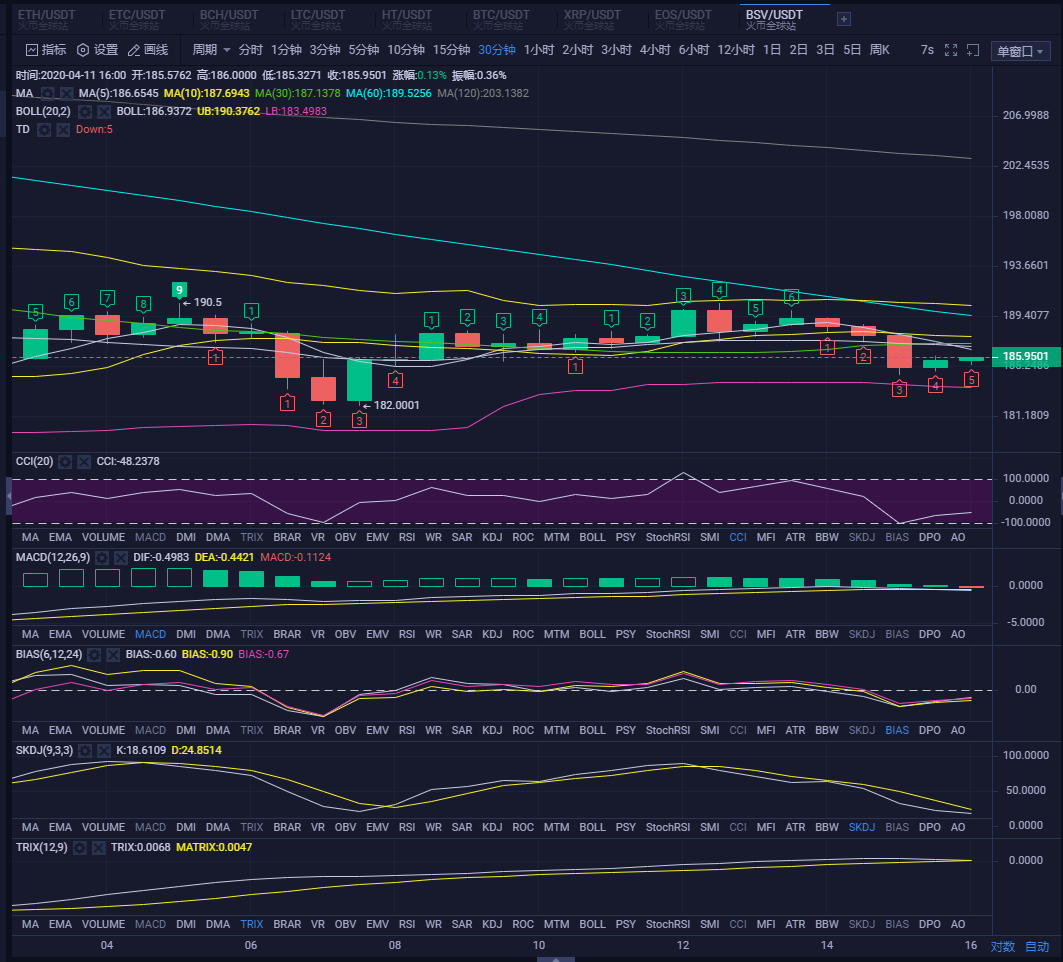This screenshot has width=1063, height=962.
Task: Expand the collapsed left side panel handle
Action: pyautogui.click(x=9, y=494)
